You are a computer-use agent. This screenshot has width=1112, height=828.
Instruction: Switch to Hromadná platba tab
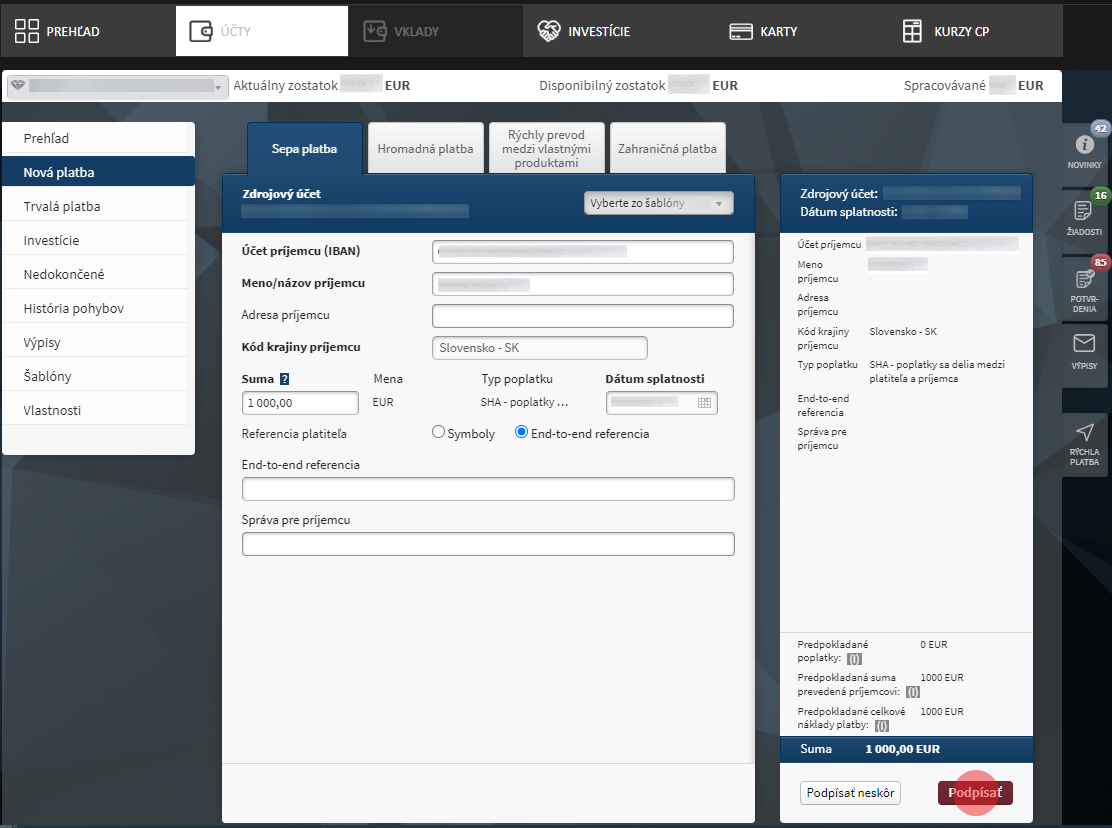click(x=425, y=149)
